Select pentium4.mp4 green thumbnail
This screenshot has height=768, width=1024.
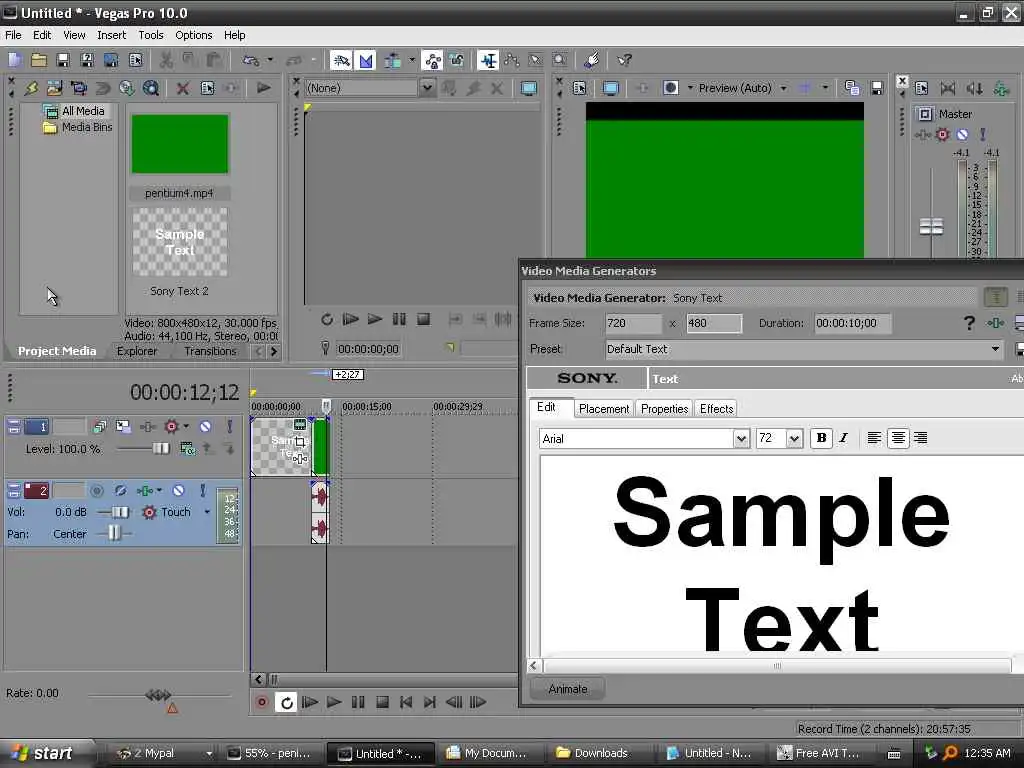180,144
